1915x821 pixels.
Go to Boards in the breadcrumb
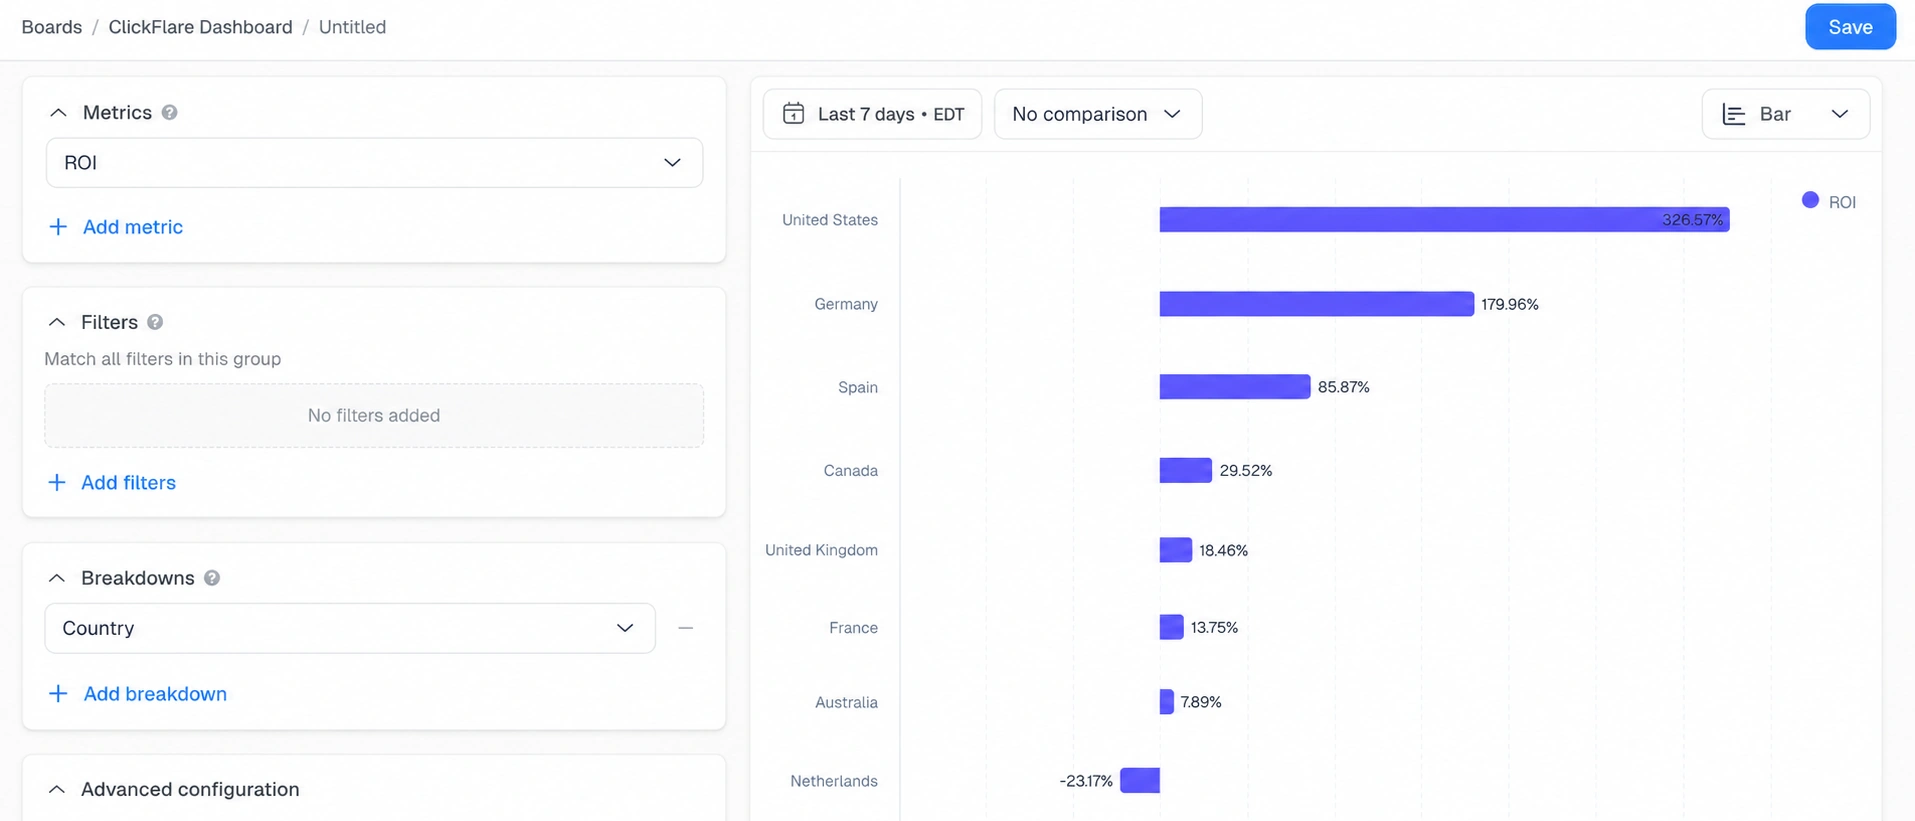(52, 27)
